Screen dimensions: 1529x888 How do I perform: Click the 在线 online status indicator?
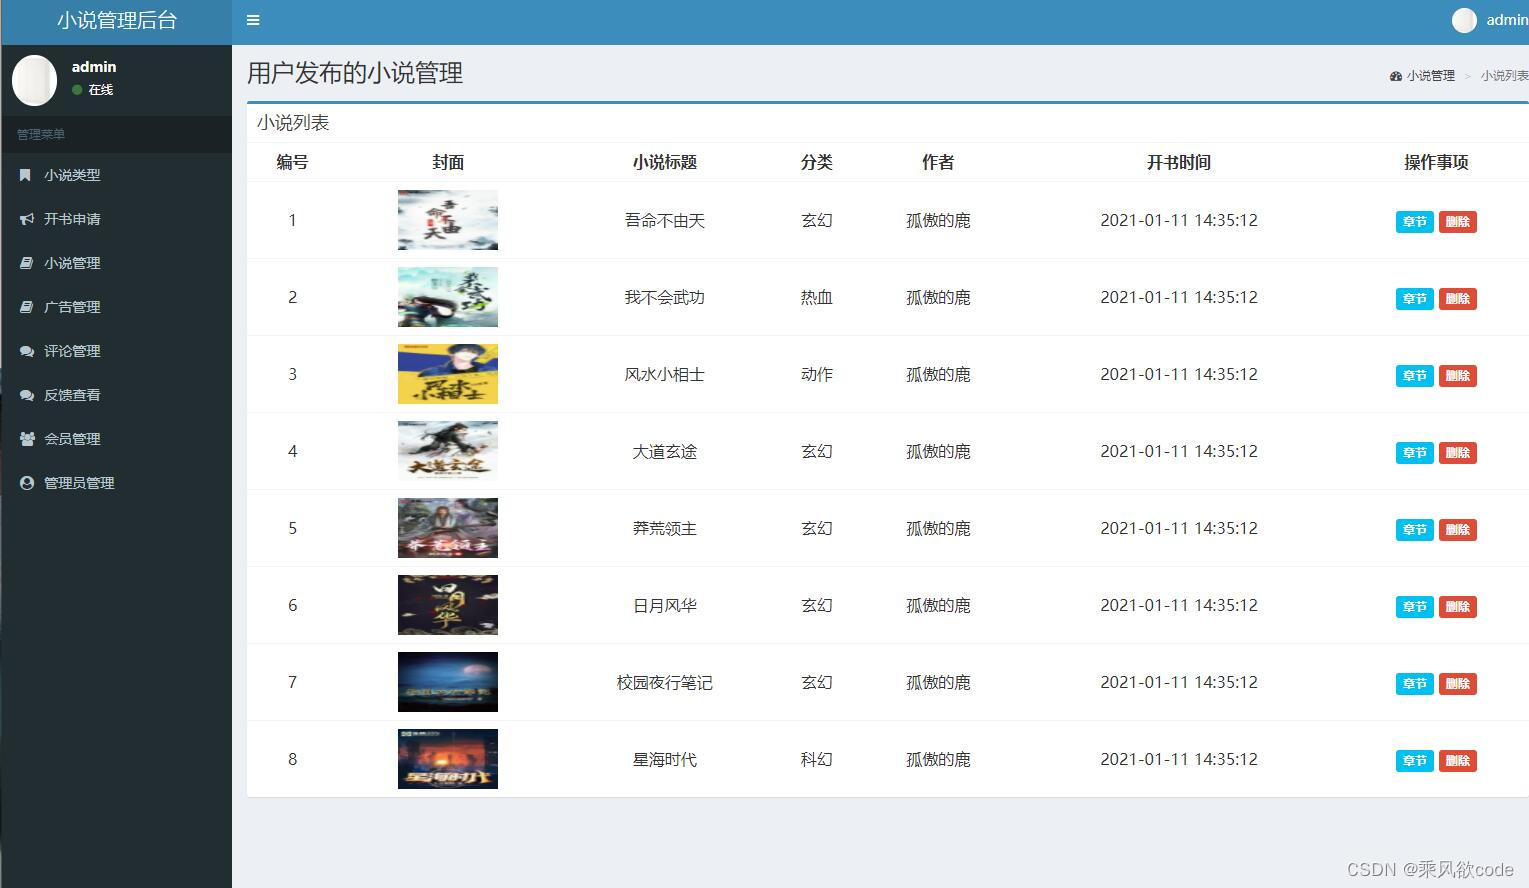[92, 89]
